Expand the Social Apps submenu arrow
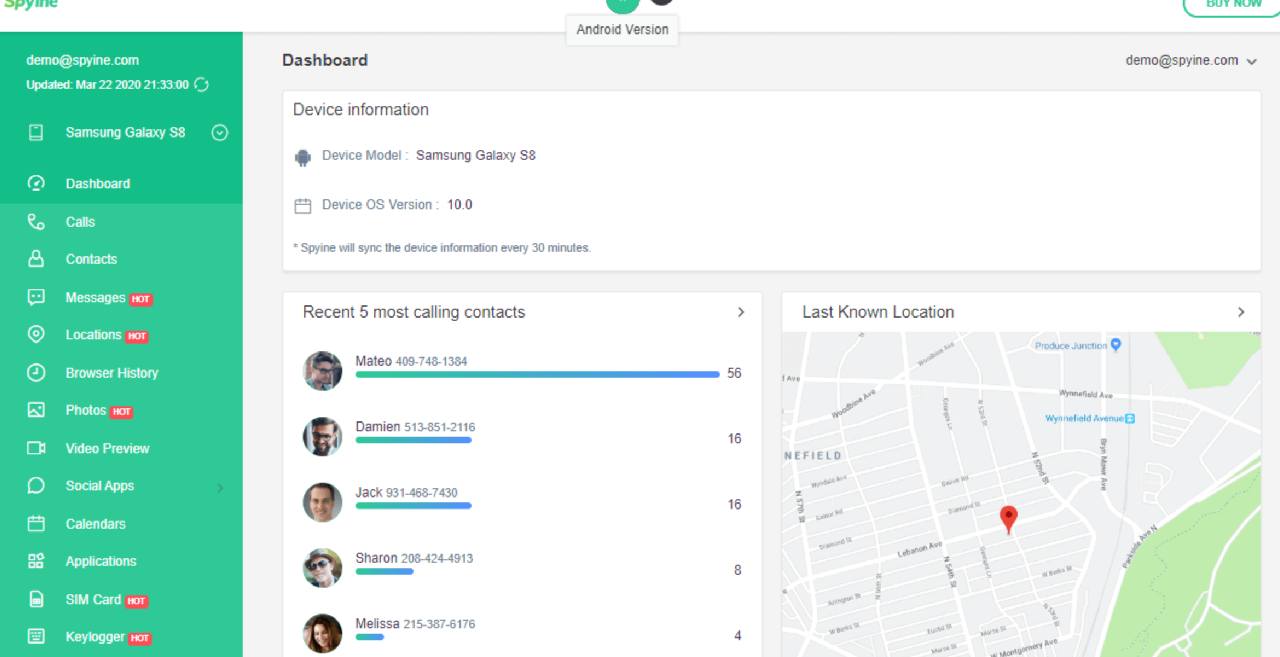Image resolution: width=1280 pixels, height=657 pixels. point(220,487)
